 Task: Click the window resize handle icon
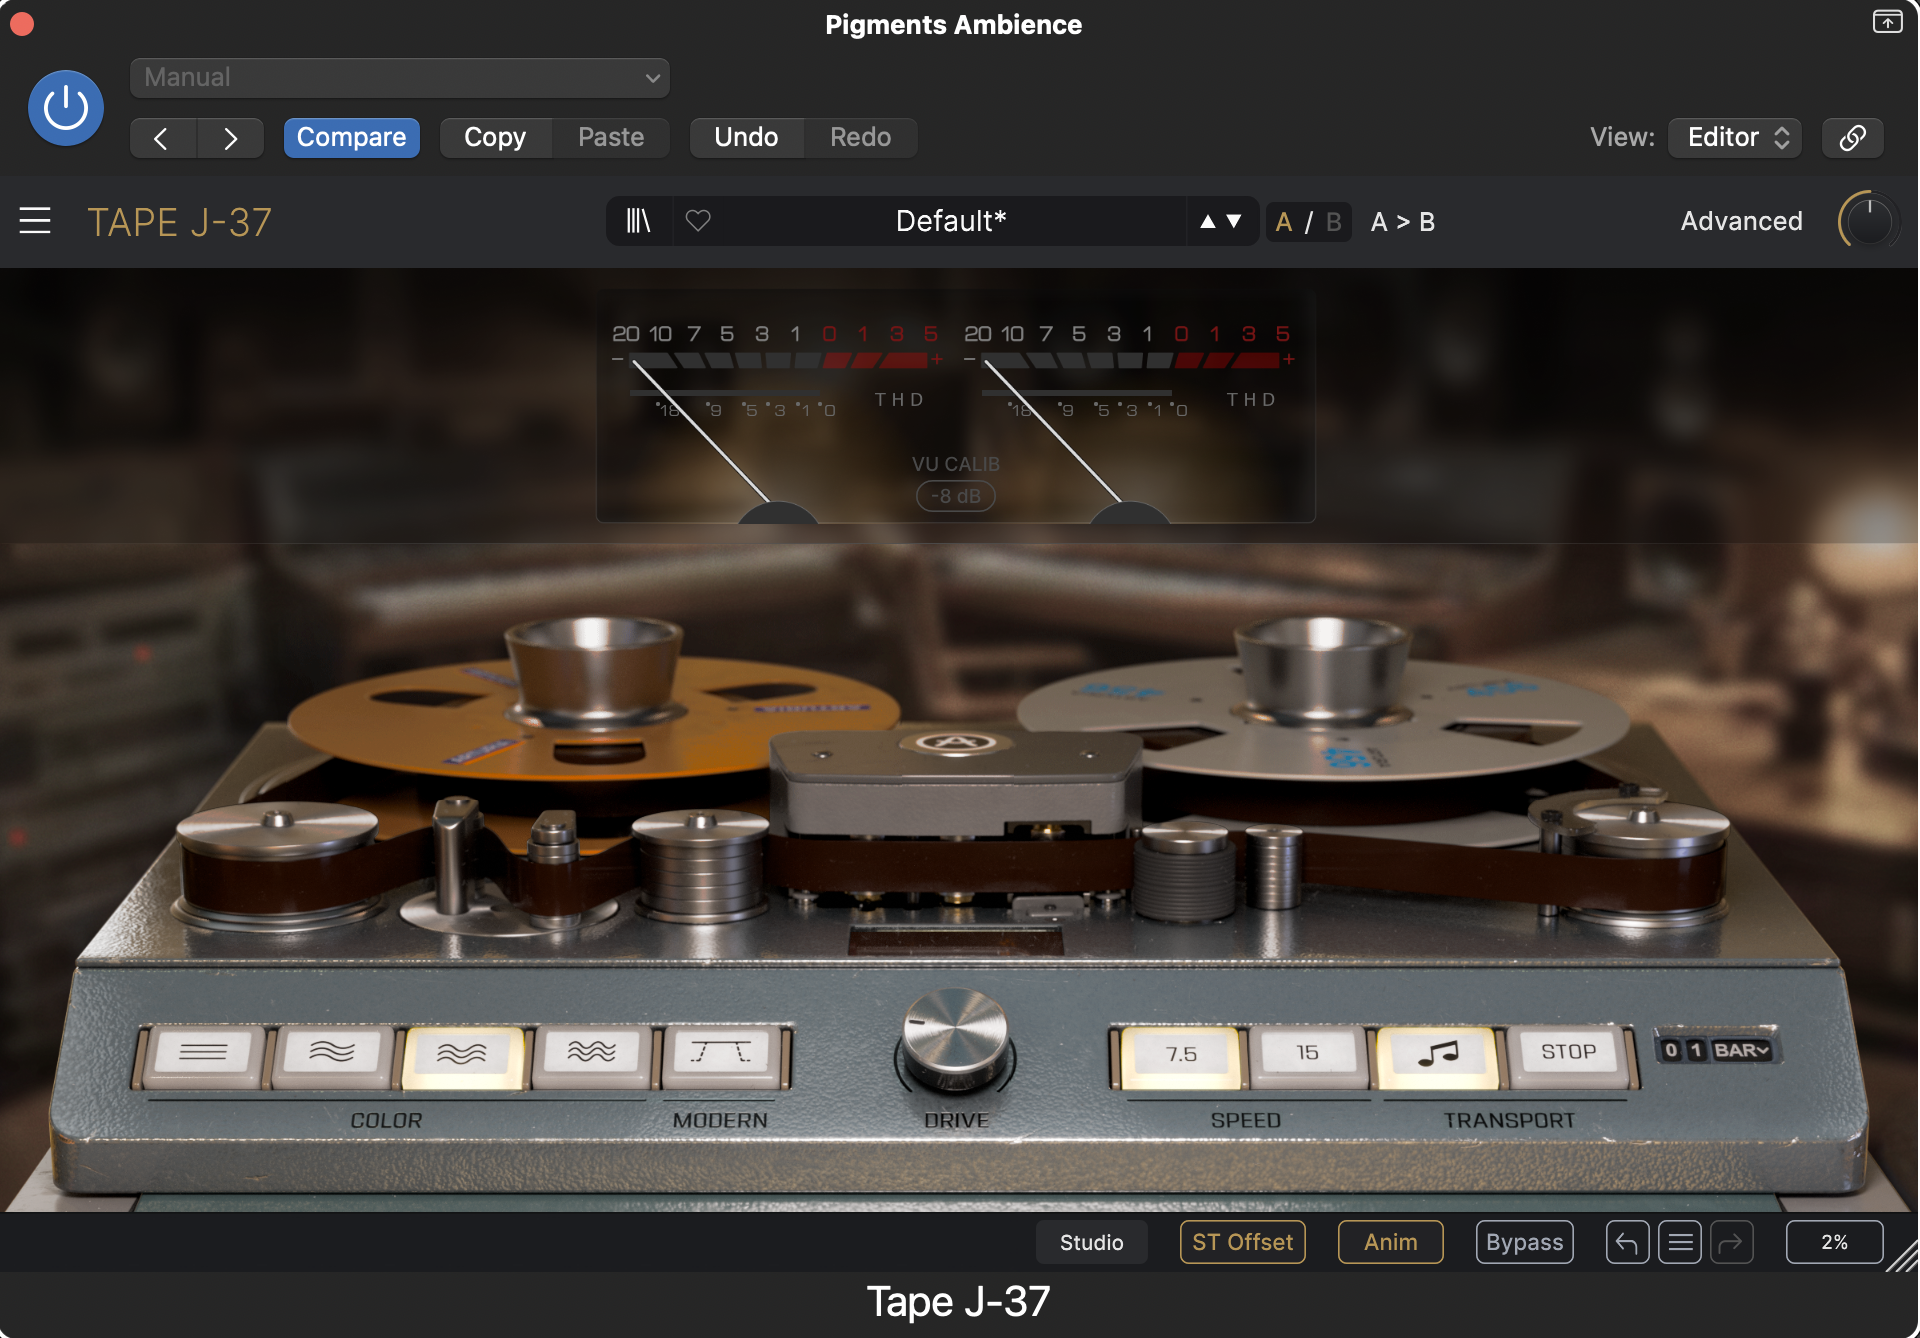pyautogui.click(x=1903, y=1255)
